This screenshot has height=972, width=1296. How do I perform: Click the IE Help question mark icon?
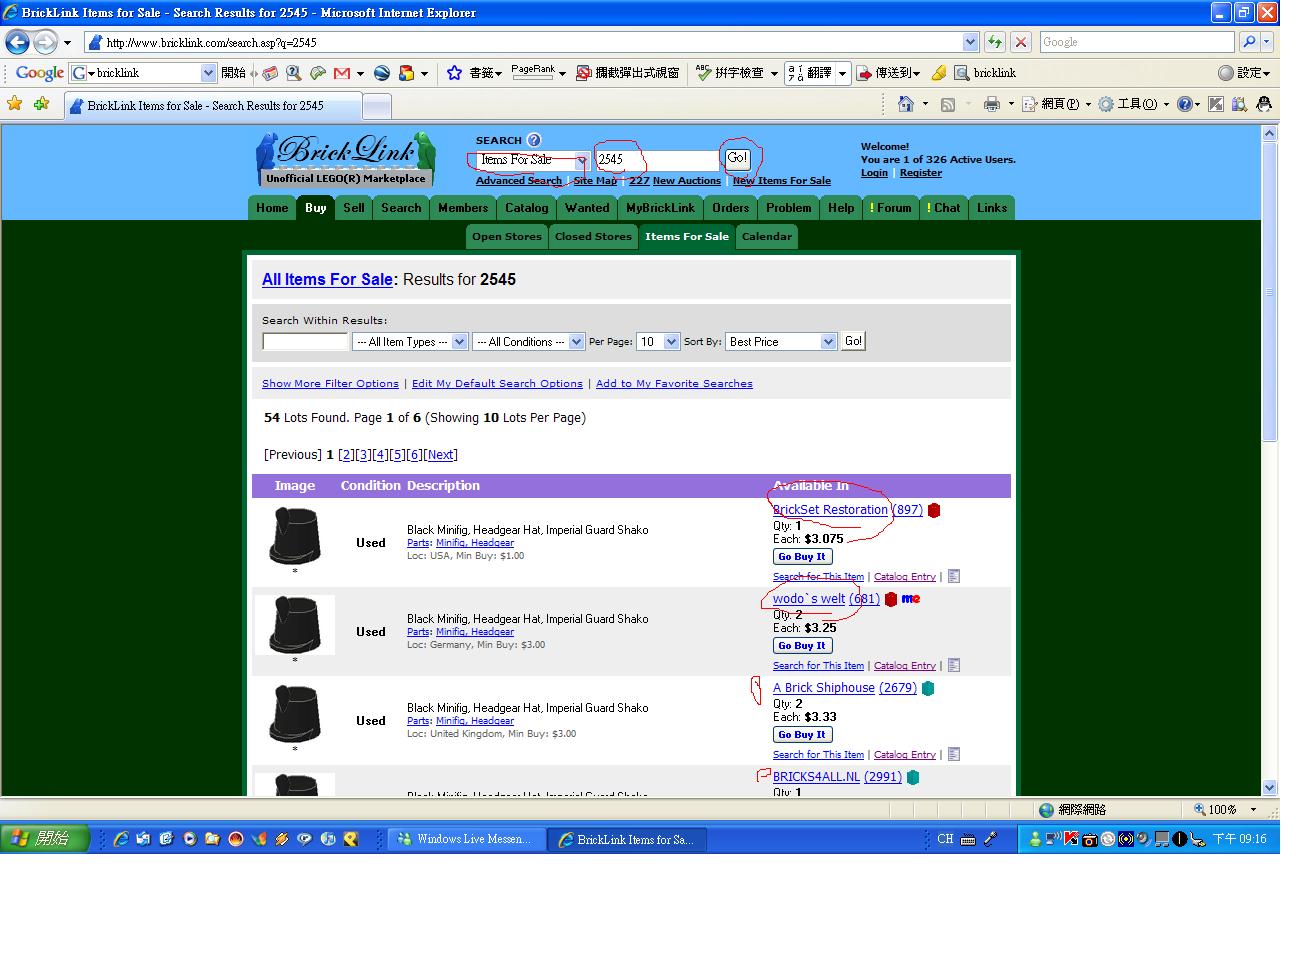tap(1185, 104)
